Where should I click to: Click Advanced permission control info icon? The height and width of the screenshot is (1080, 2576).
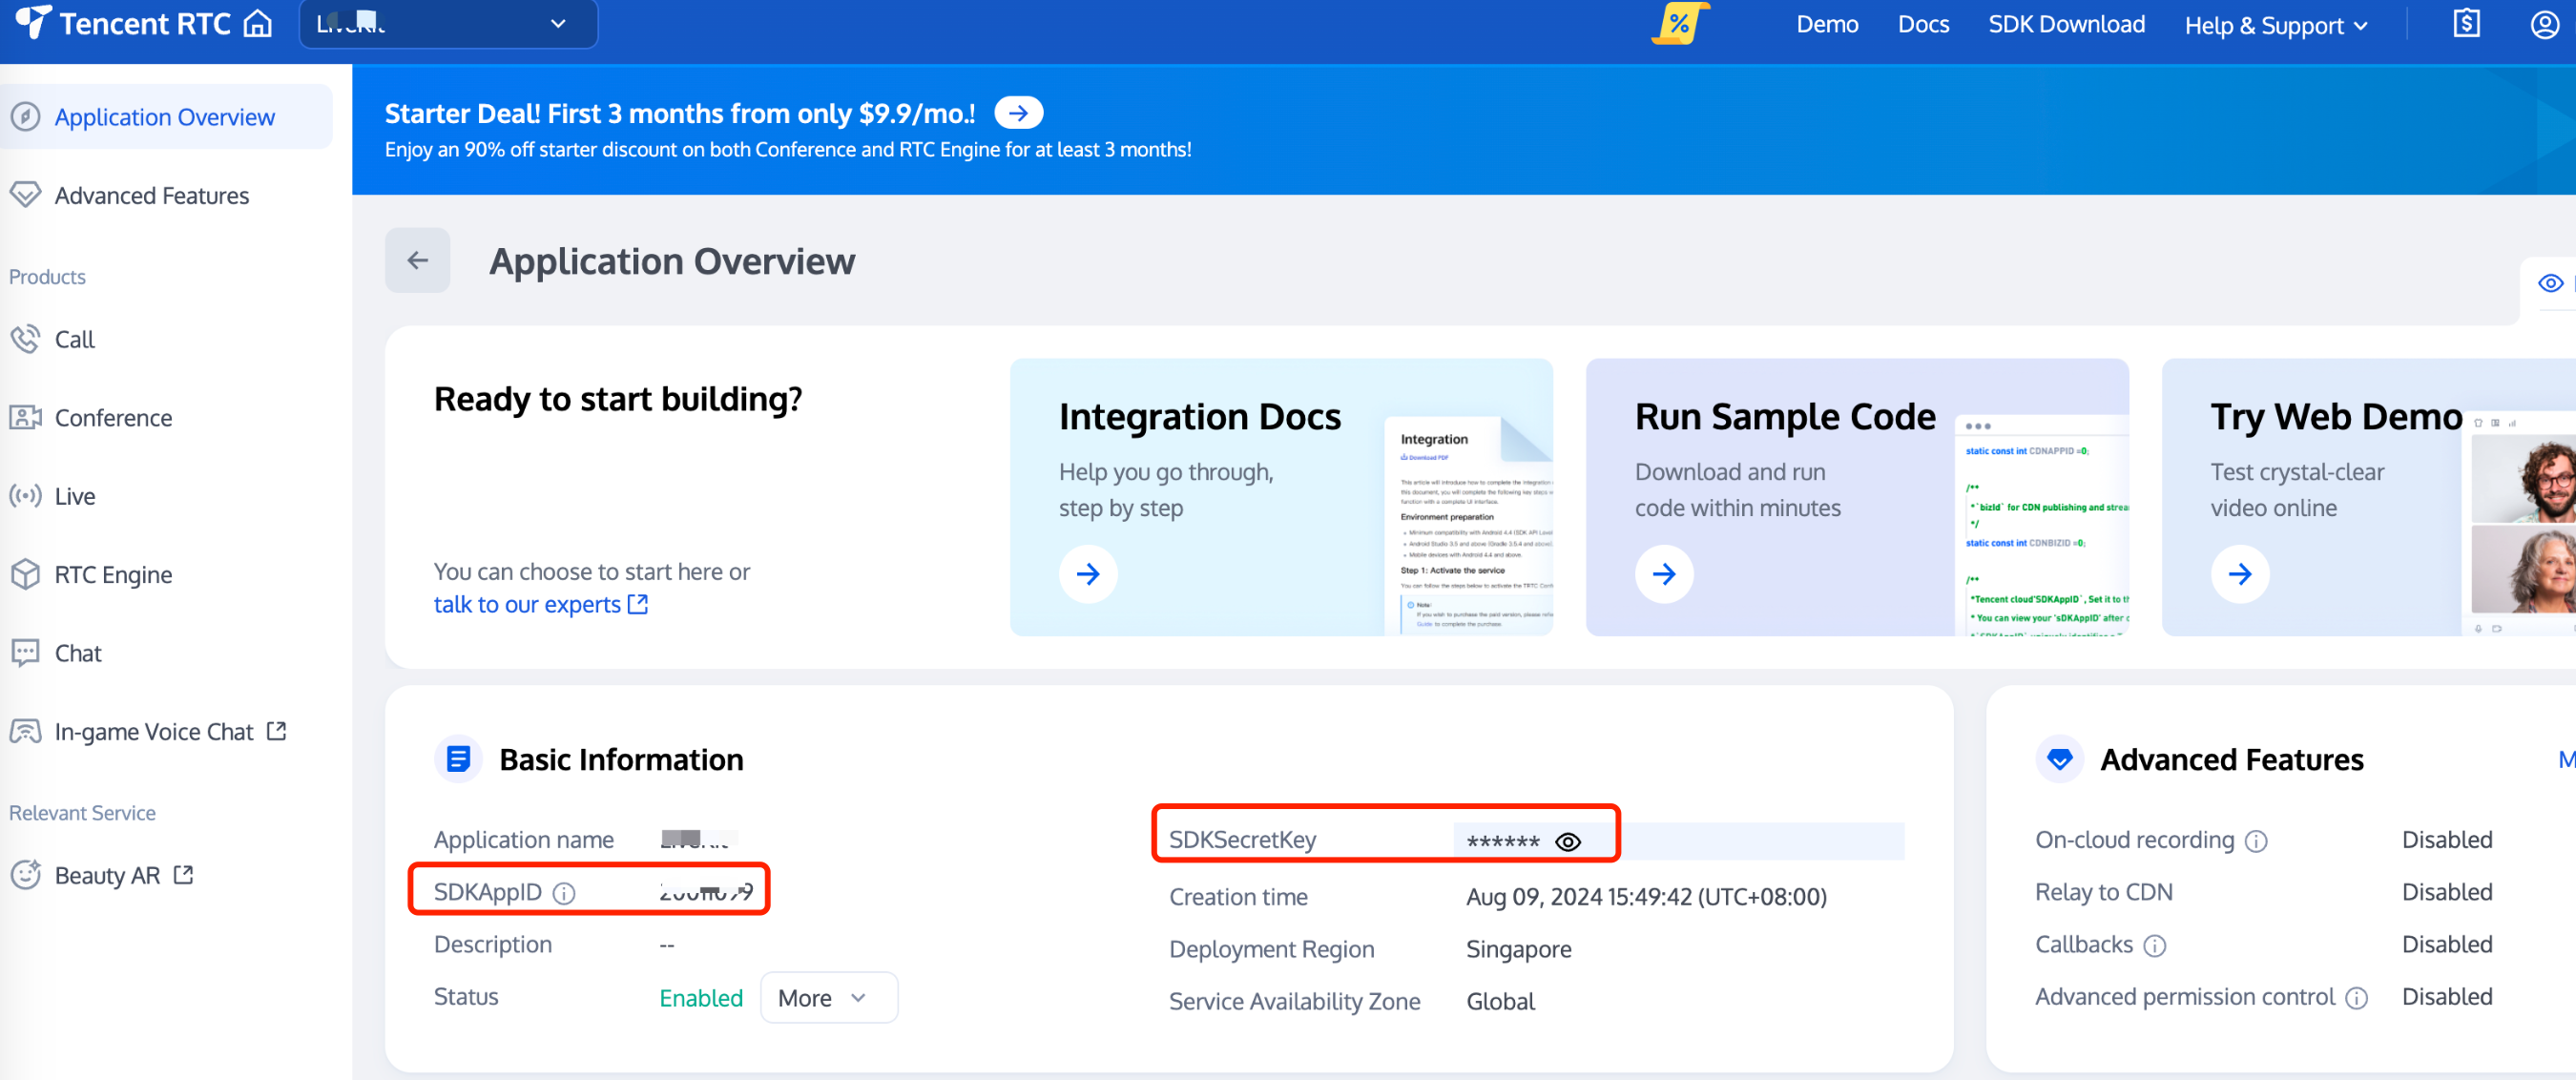coord(2357,998)
